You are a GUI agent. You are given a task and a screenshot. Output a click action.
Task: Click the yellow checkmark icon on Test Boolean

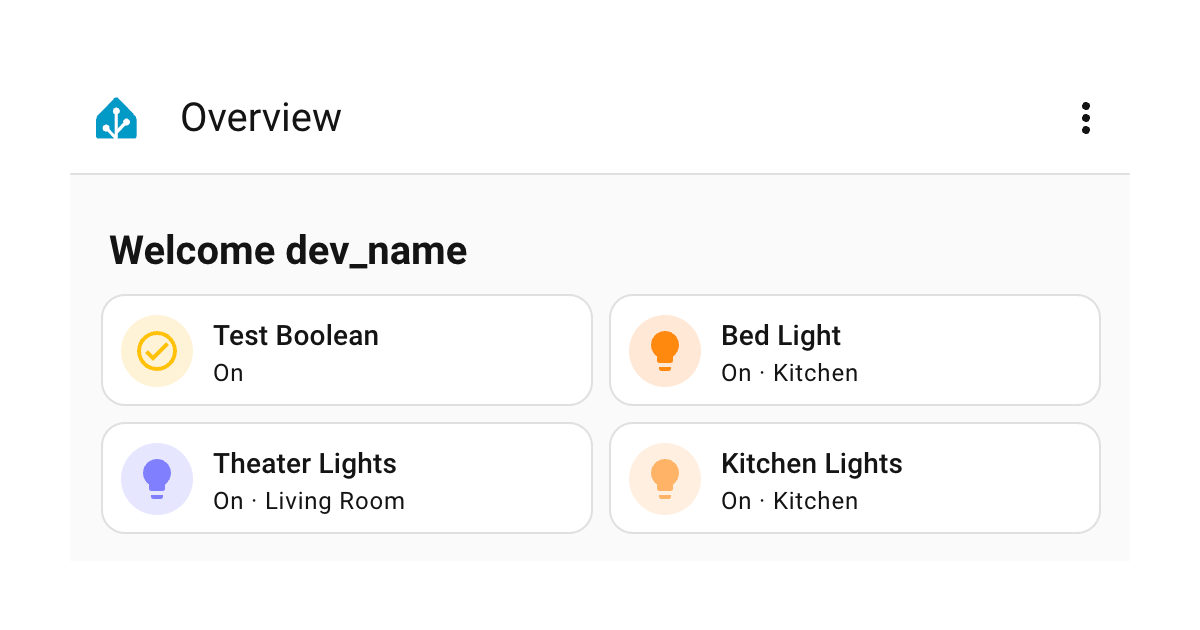coord(157,351)
